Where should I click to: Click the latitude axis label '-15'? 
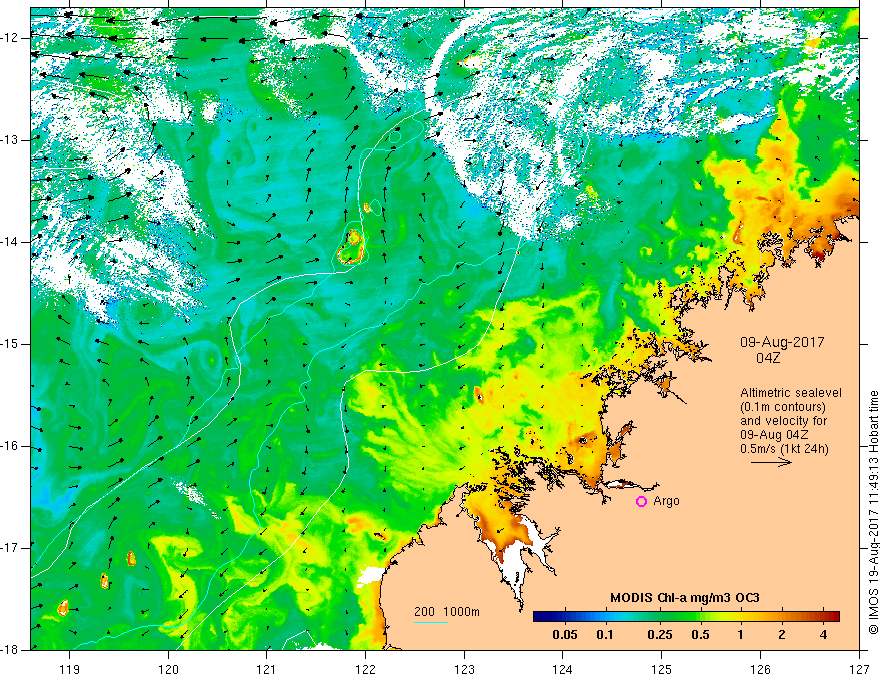(10, 344)
